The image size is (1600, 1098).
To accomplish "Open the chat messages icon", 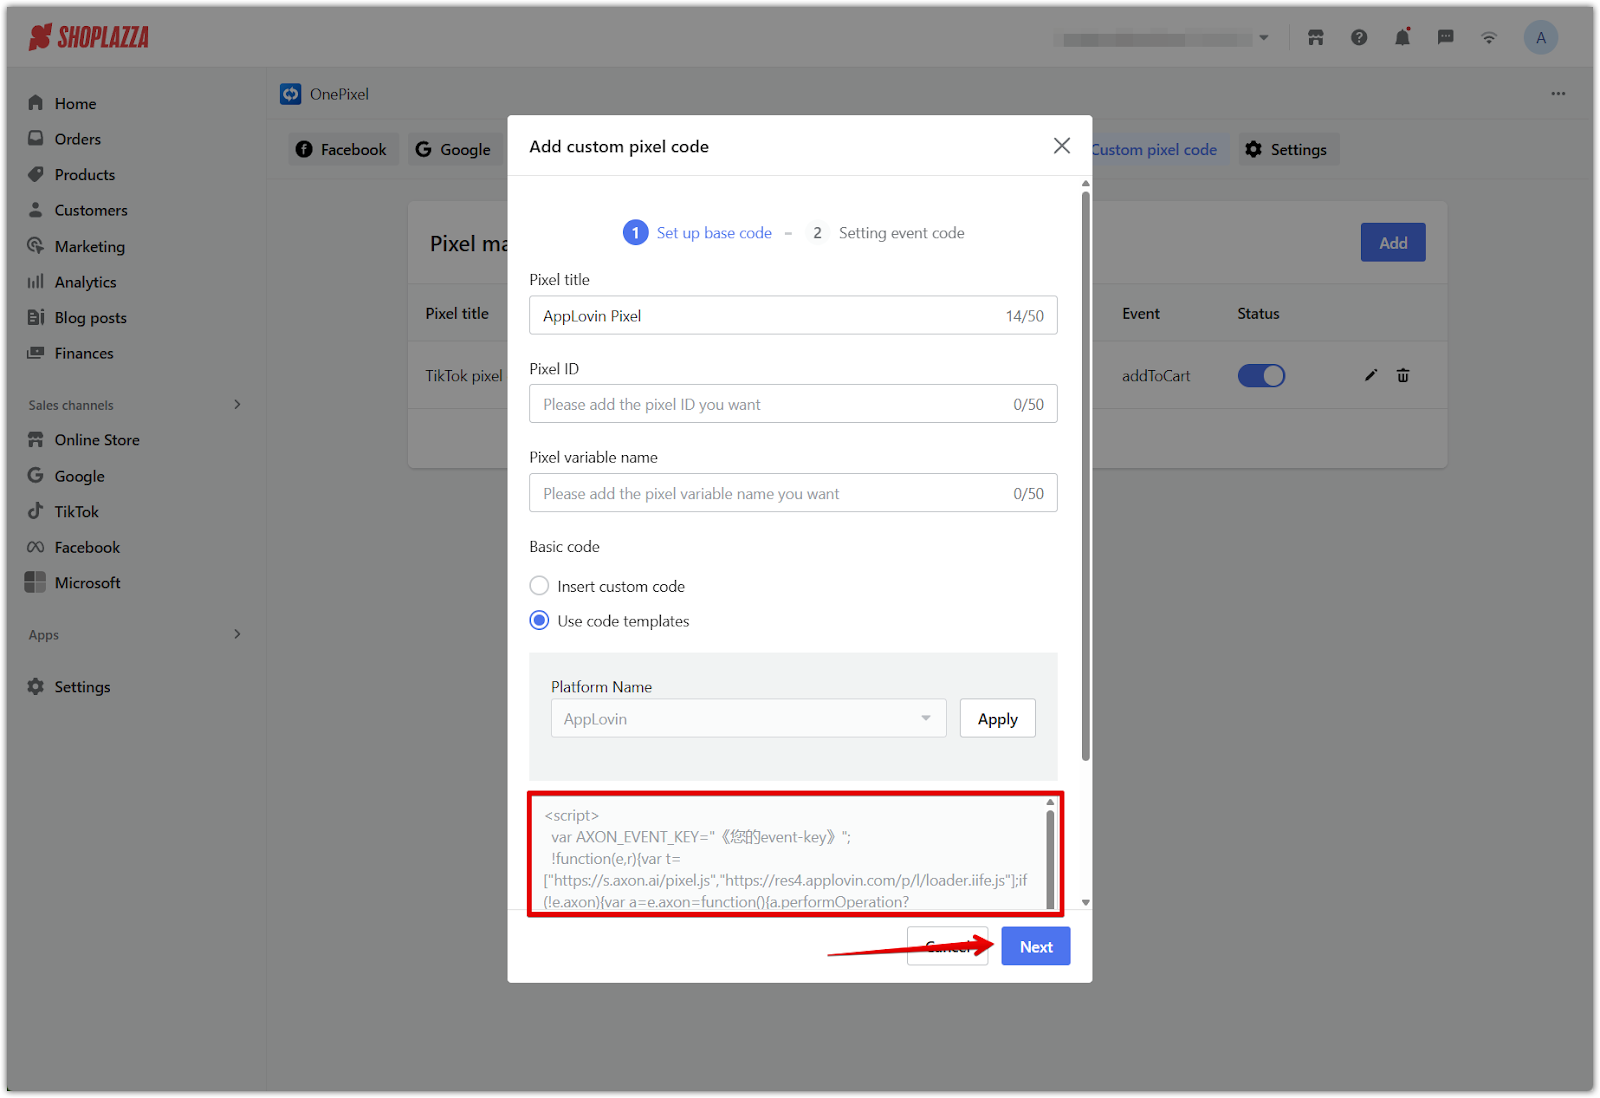I will point(1446,38).
